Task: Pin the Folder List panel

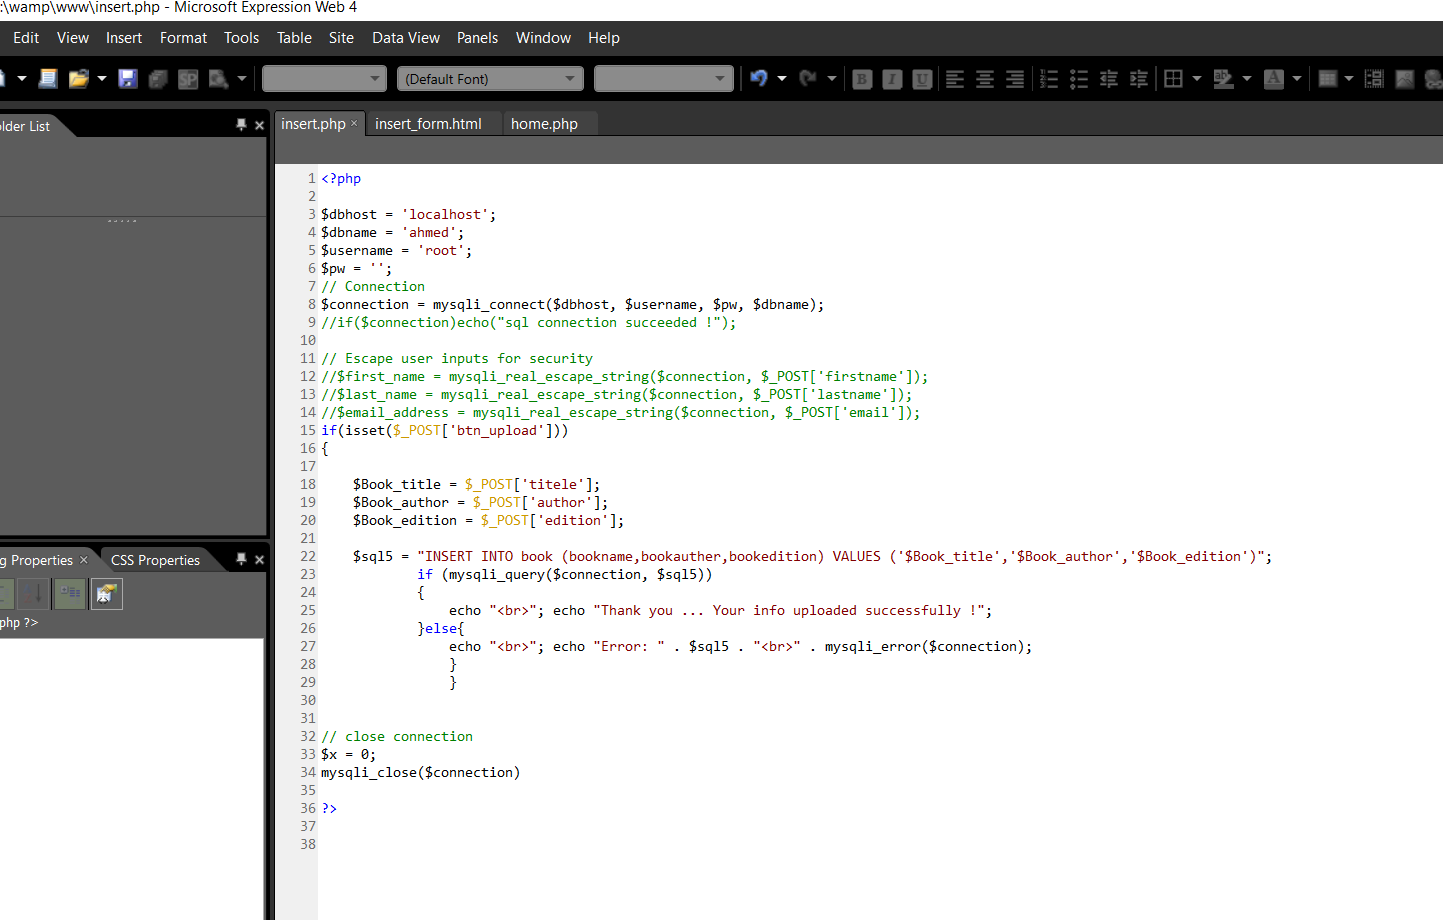Action: (x=241, y=125)
